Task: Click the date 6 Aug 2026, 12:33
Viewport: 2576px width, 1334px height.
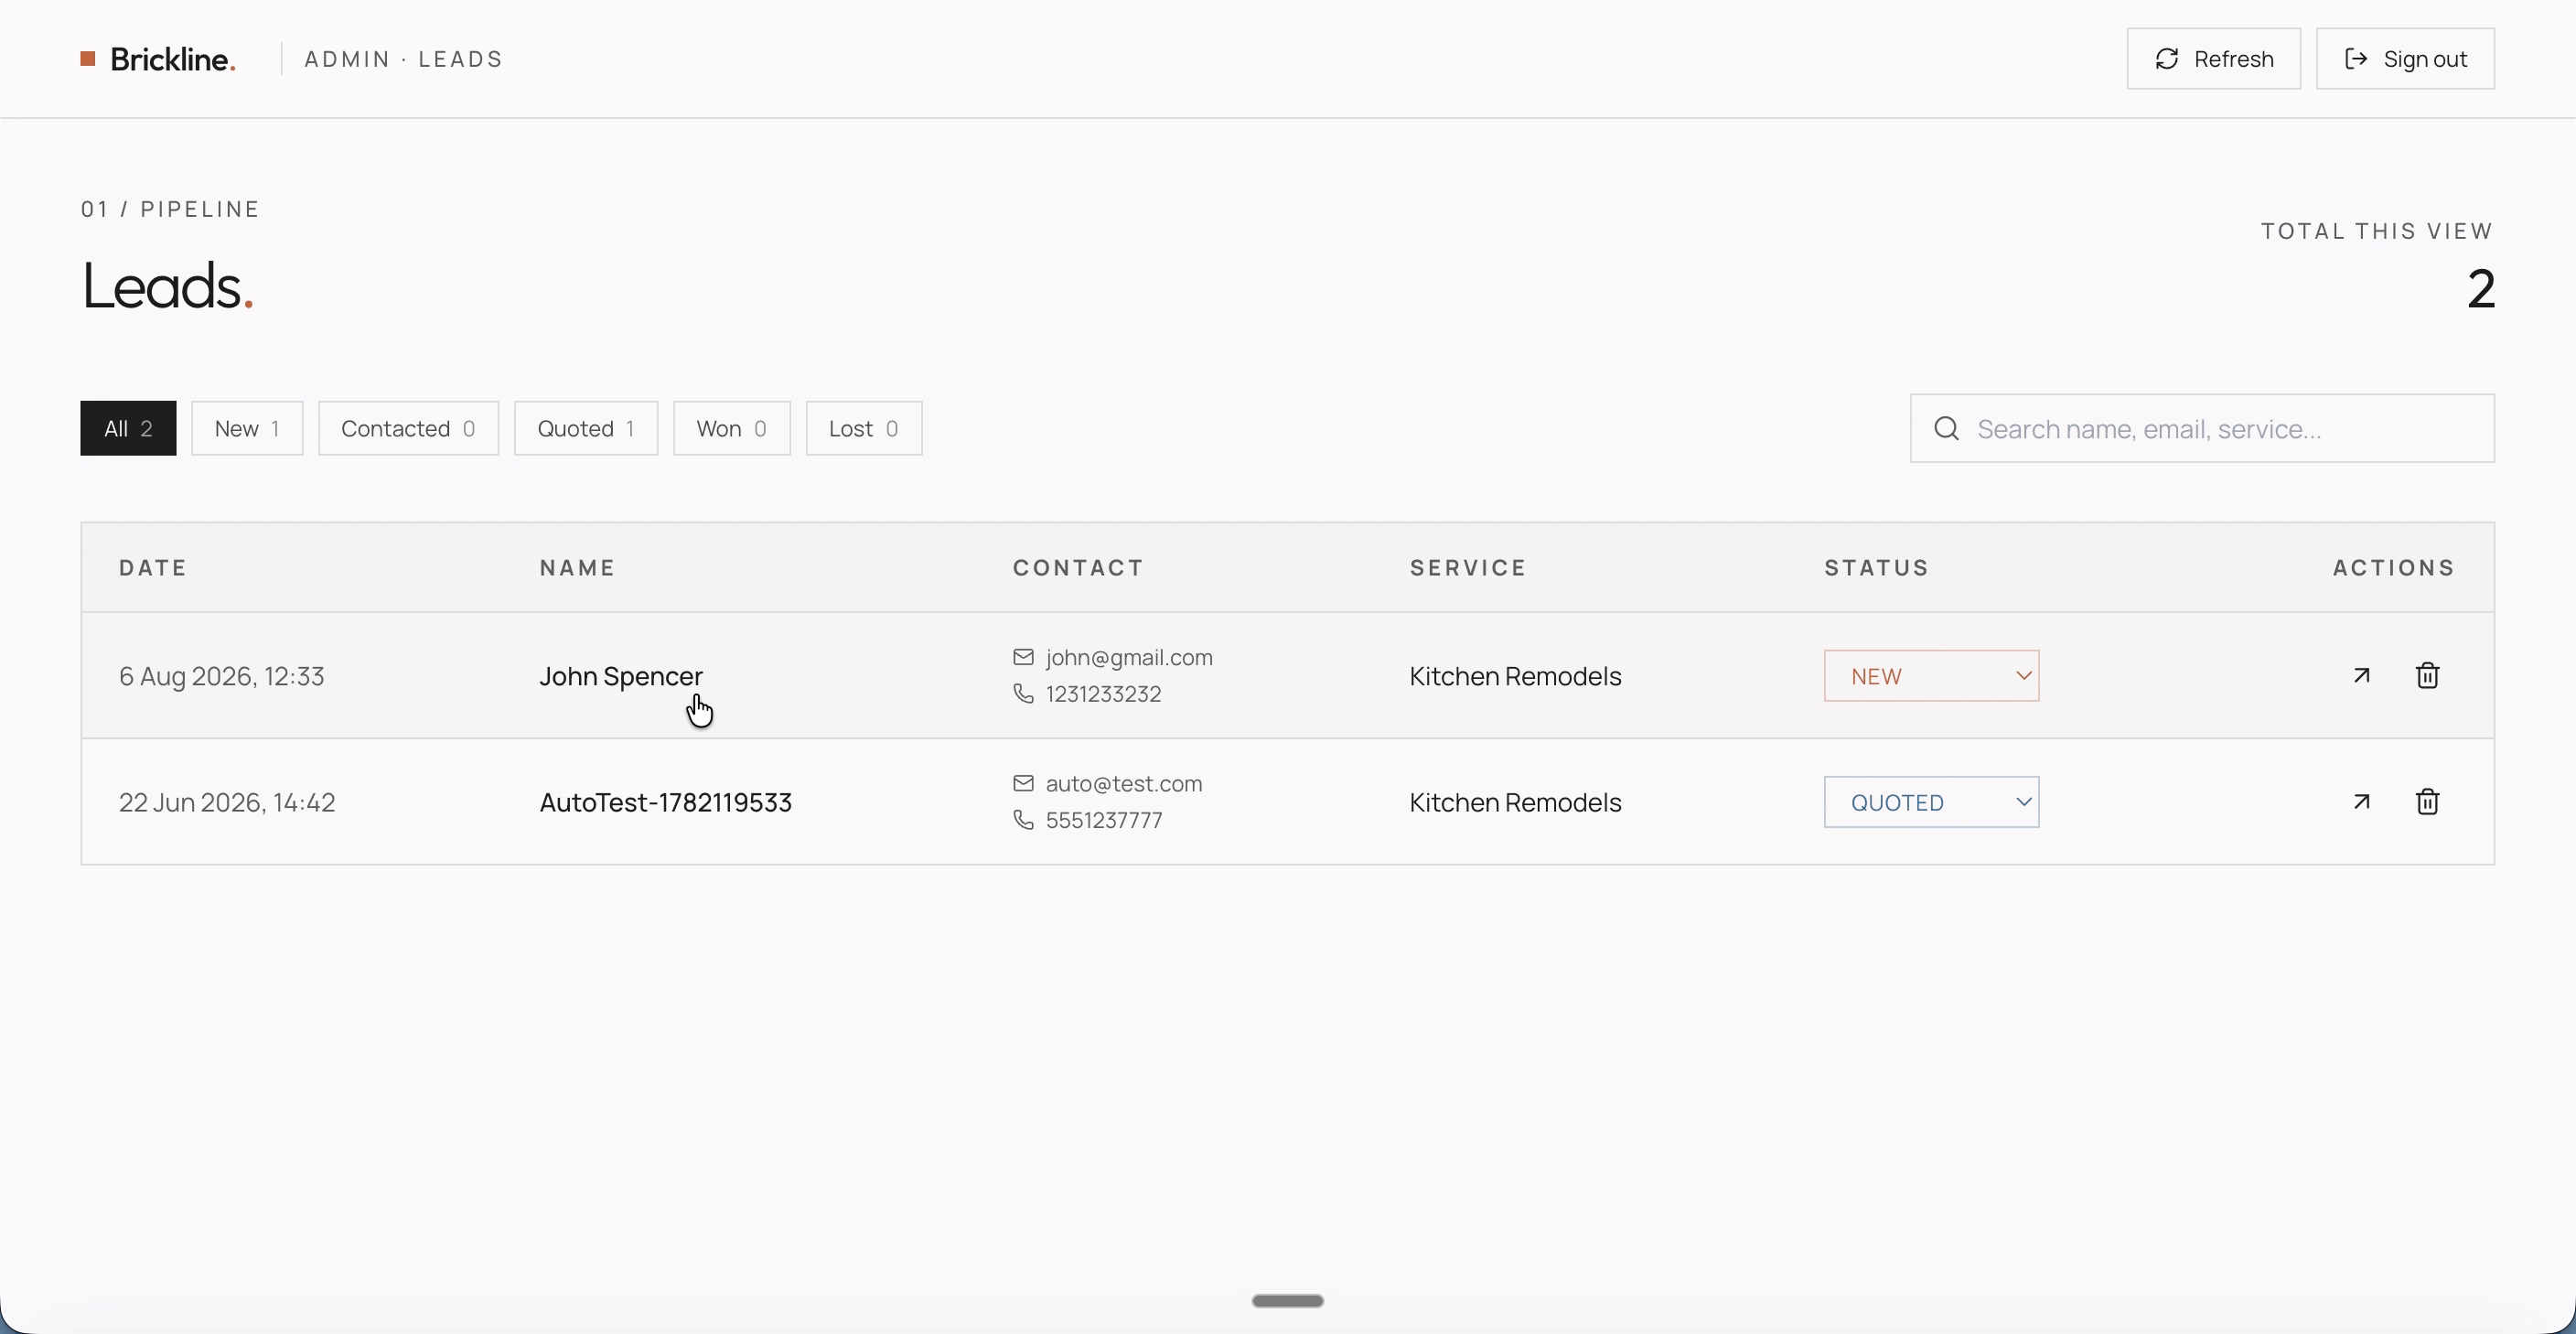Action: [221, 676]
